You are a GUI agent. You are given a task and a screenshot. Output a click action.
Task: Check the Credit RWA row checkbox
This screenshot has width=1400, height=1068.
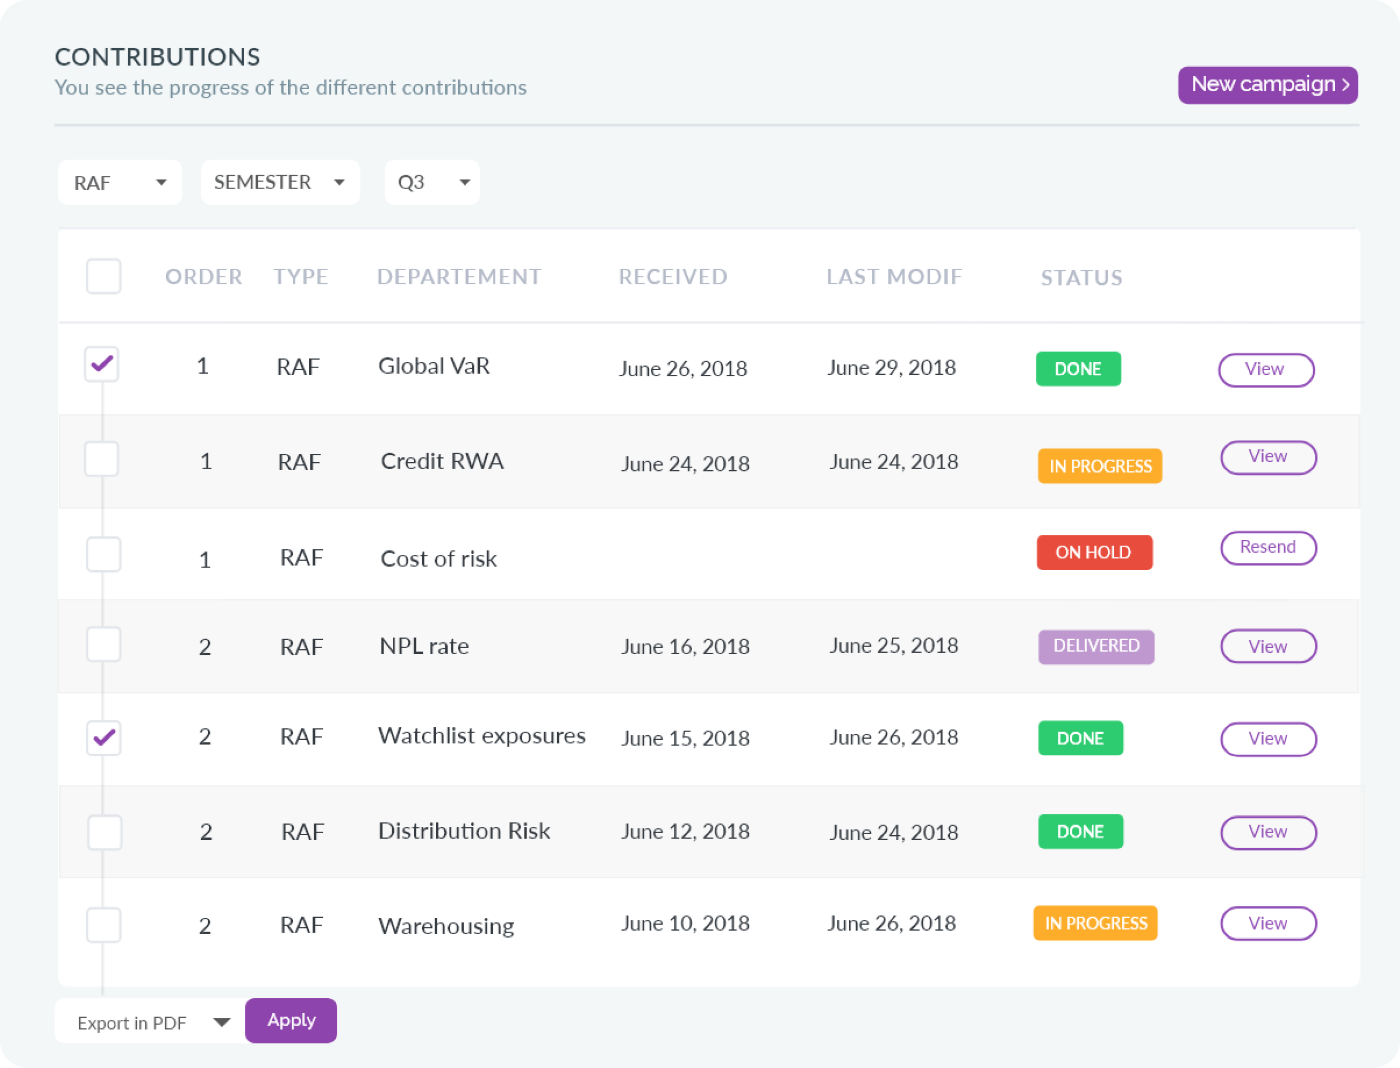coord(102,459)
